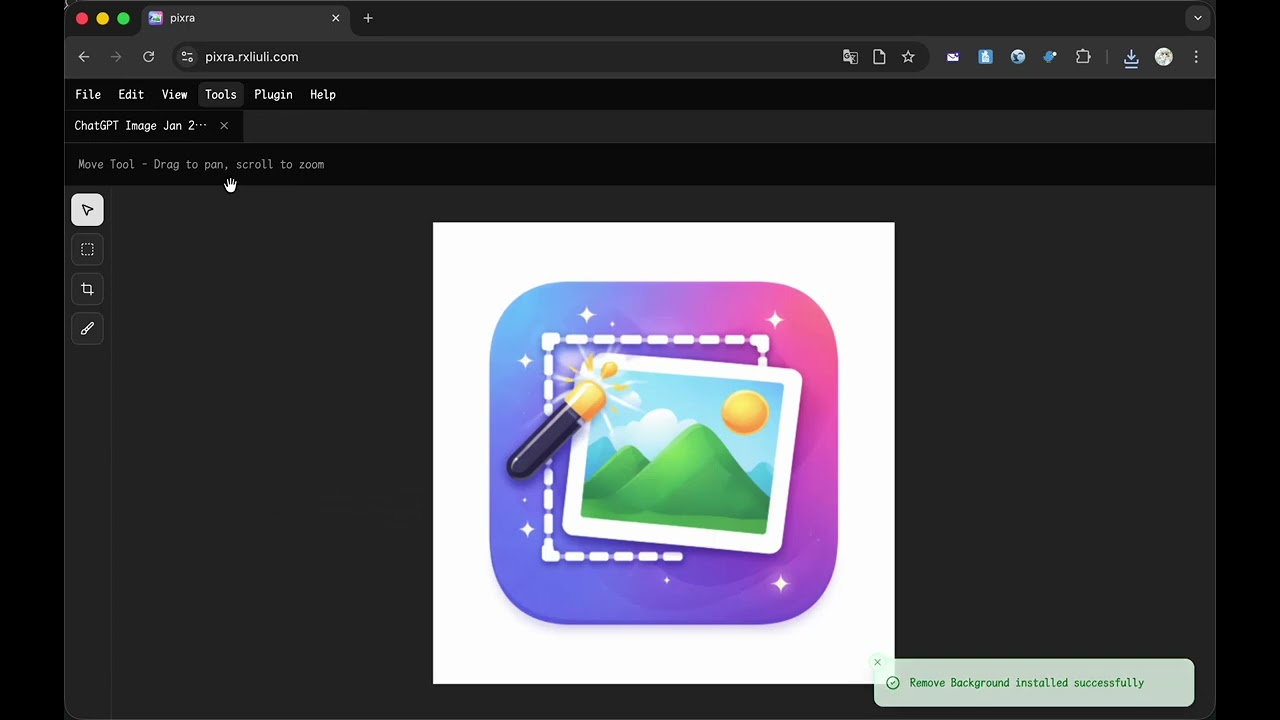Image resolution: width=1280 pixels, height=720 pixels.
Task: Open the Tools menu
Action: click(x=220, y=94)
